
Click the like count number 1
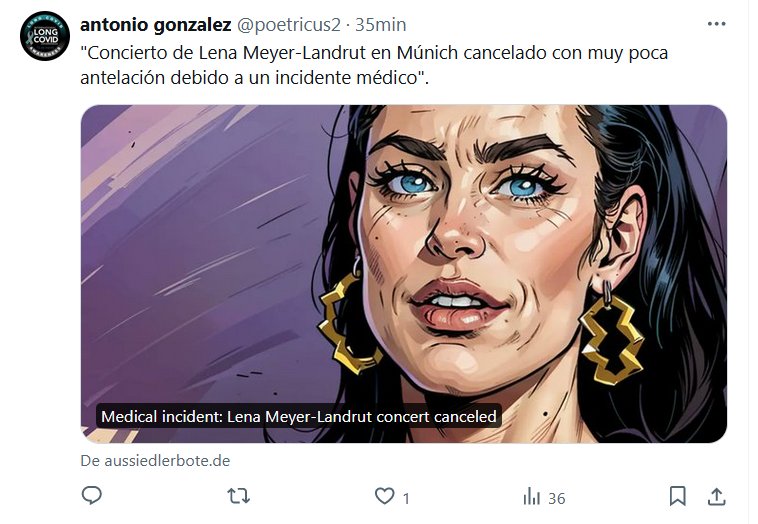pyautogui.click(x=406, y=498)
